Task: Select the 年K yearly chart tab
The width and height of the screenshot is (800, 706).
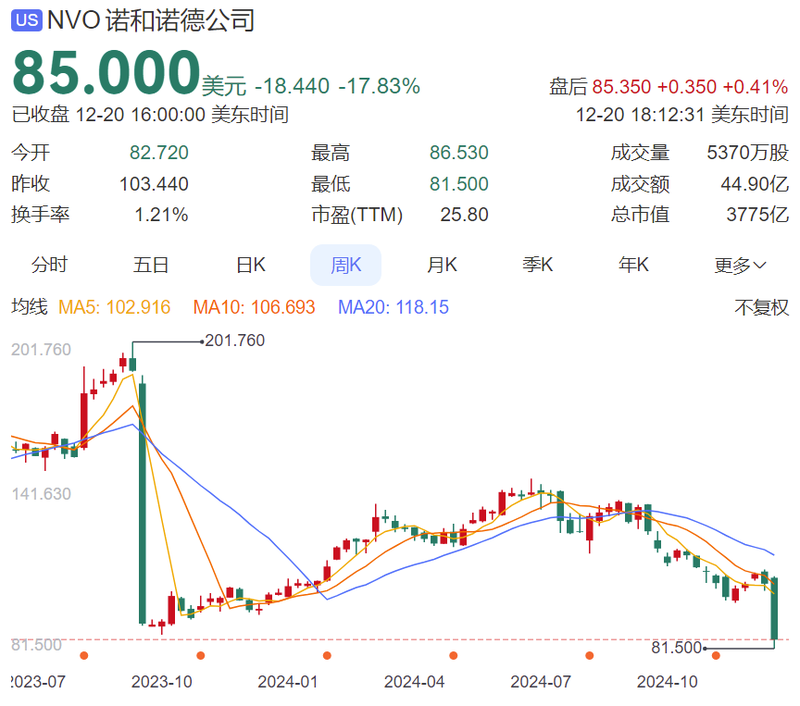Action: (x=634, y=265)
